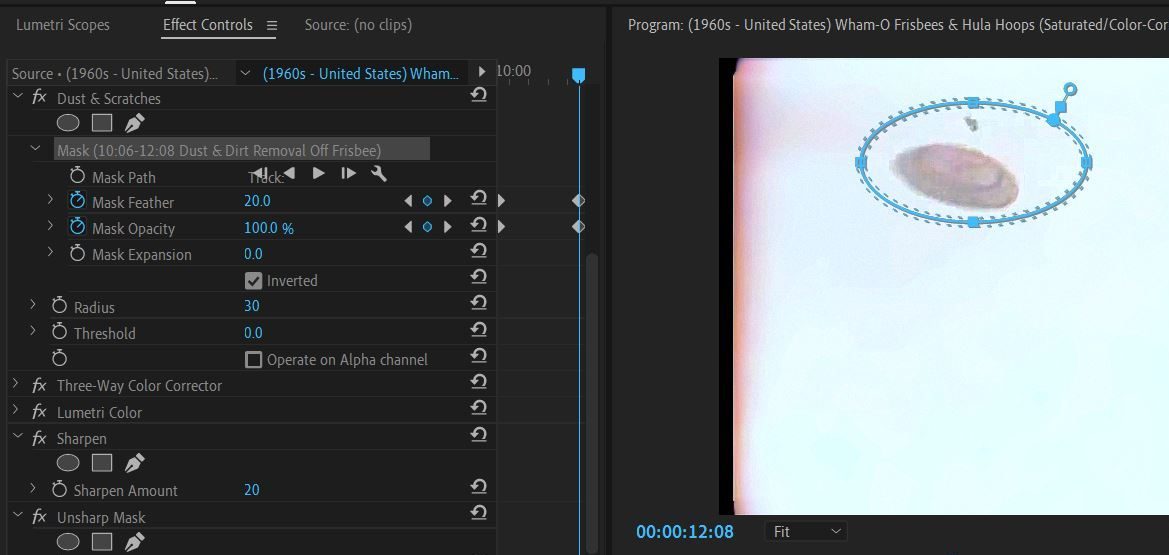Screen dimensions: 1169x555
Task: Create ellipse mask for Unsharp Mask
Action: pyautogui.click(x=68, y=542)
